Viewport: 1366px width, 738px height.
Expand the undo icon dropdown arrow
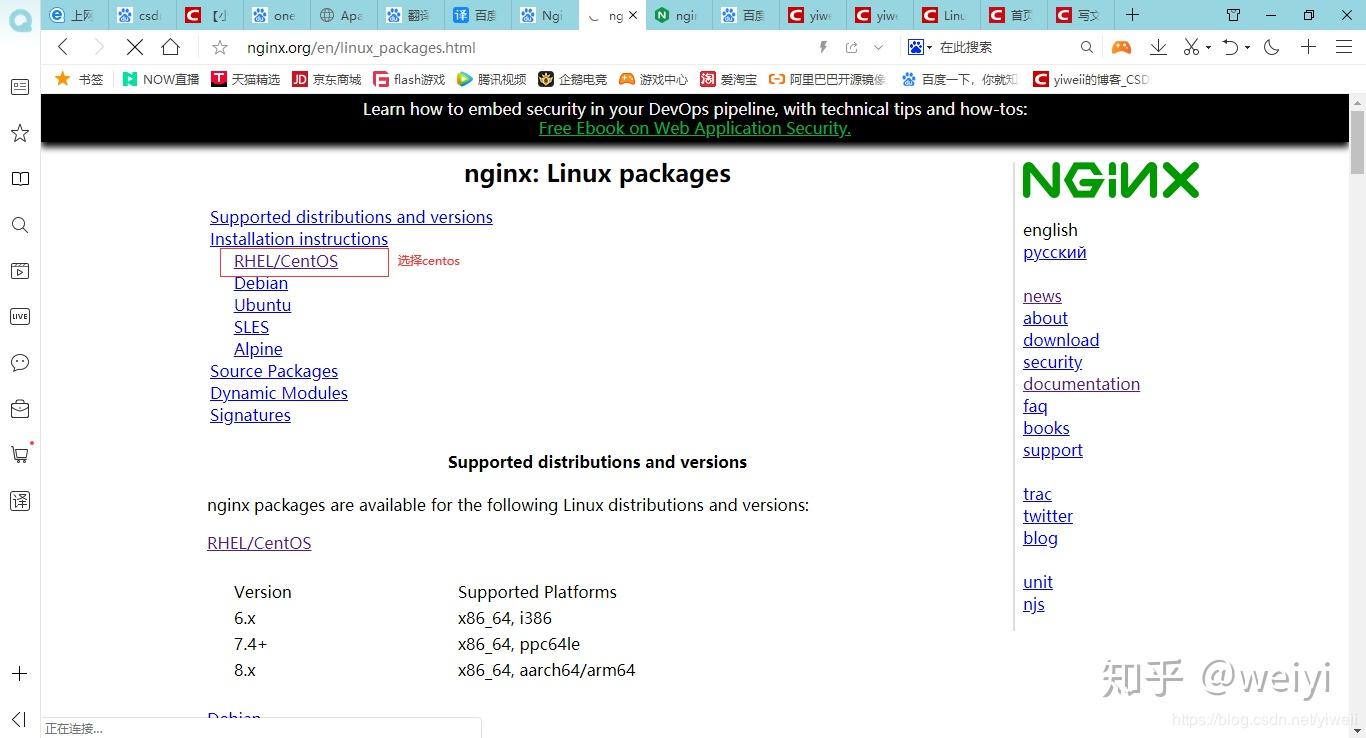(x=1248, y=47)
